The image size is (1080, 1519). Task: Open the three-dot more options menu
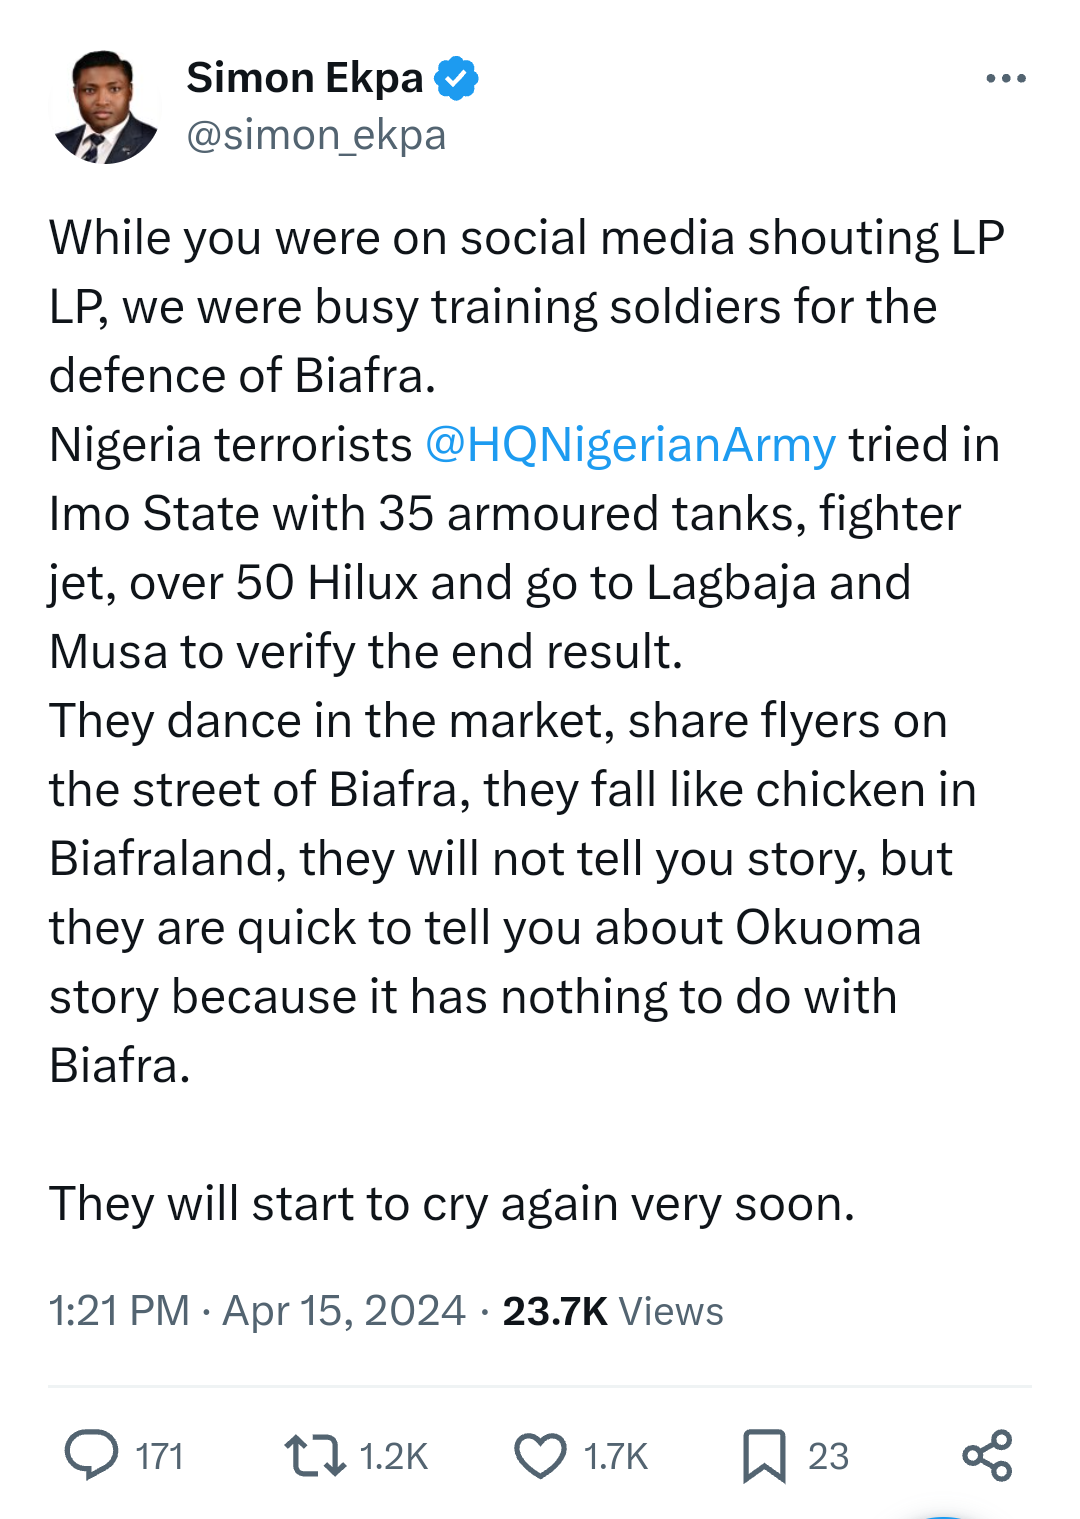coord(1005,78)
